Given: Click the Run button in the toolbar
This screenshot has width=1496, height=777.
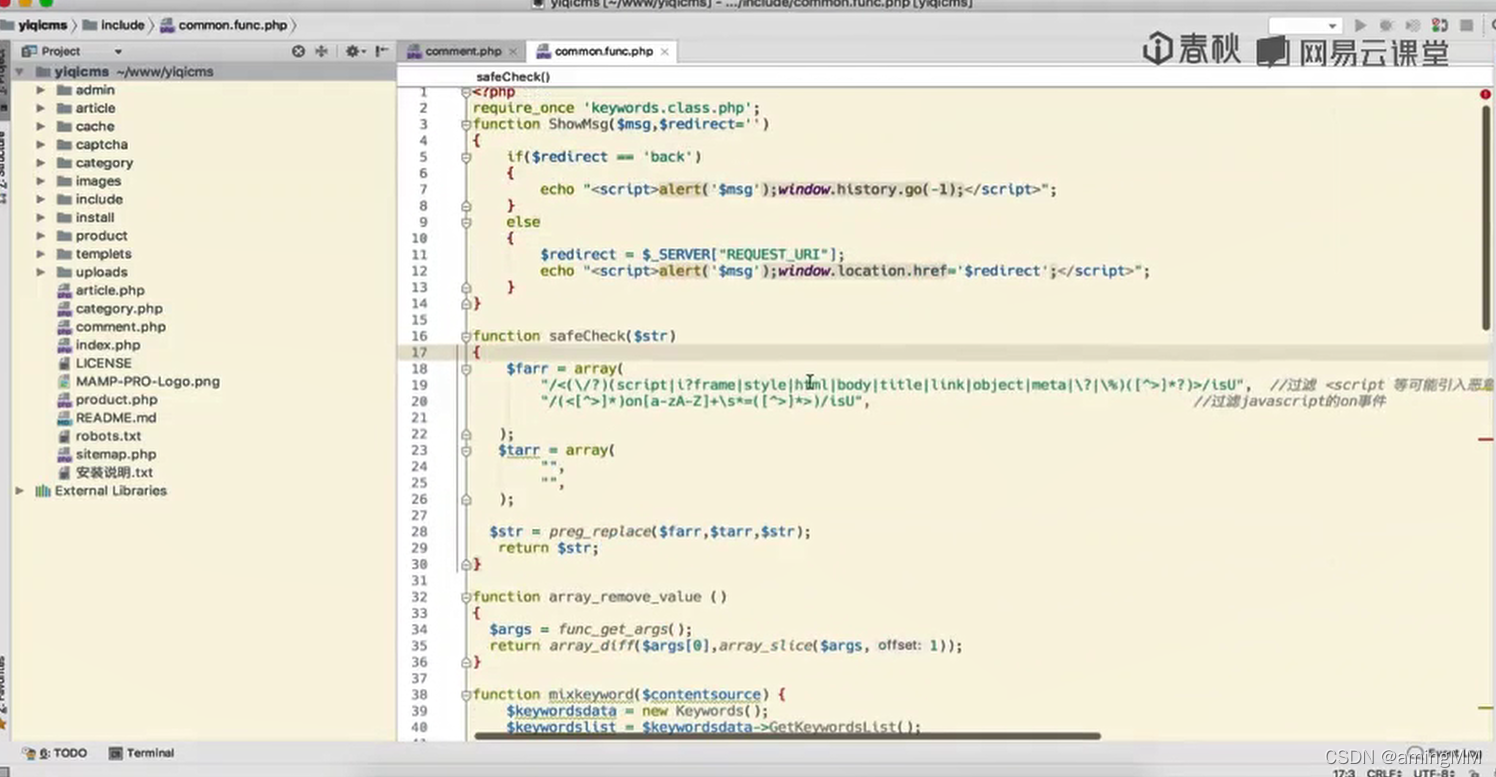Looking at the screenshot, I should [1360, 25].
